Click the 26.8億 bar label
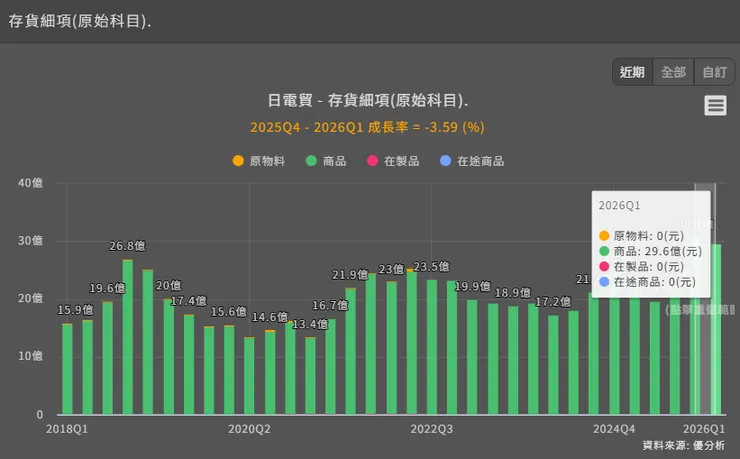 (x=127, y=246)
